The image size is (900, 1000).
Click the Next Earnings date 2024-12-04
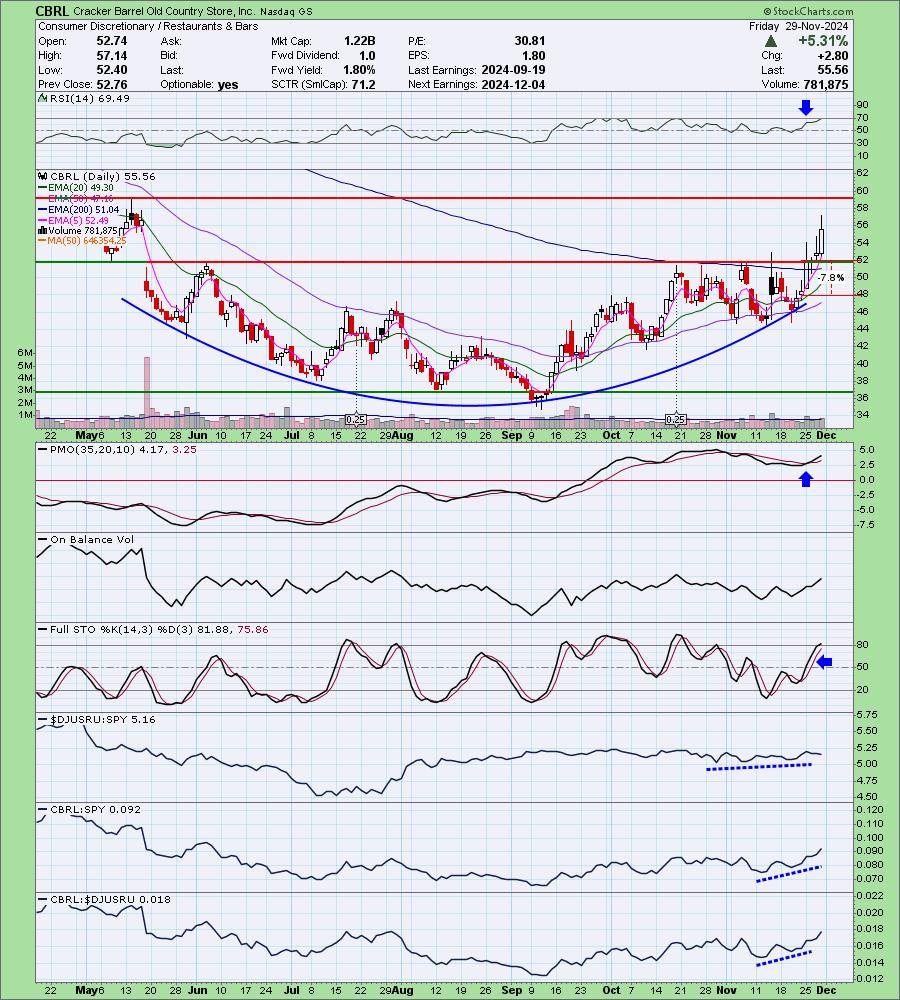(x=513, y=84)
